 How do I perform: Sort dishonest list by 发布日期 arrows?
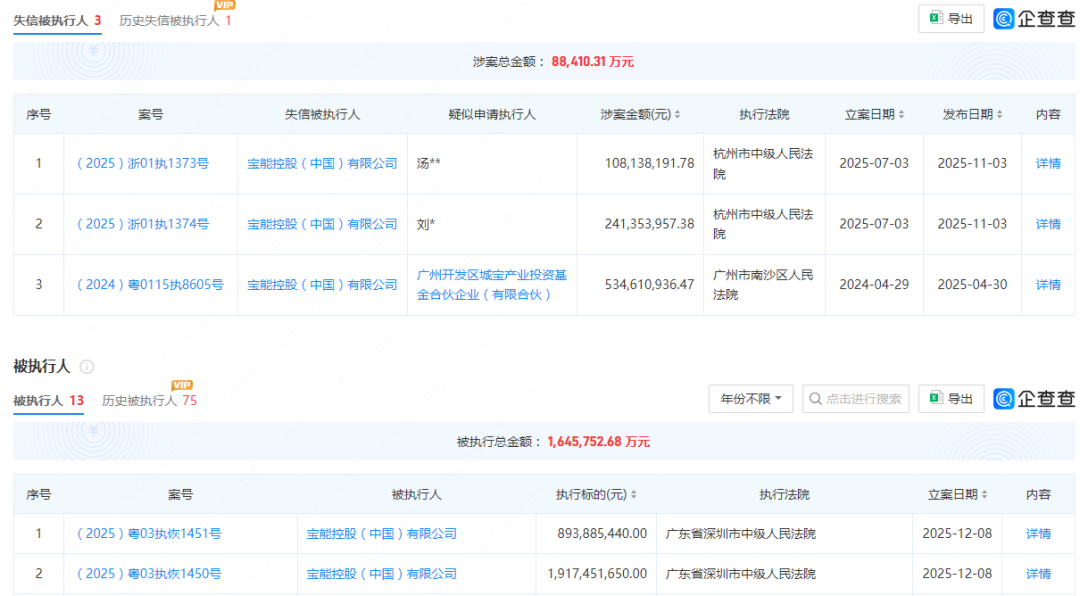1000,115
